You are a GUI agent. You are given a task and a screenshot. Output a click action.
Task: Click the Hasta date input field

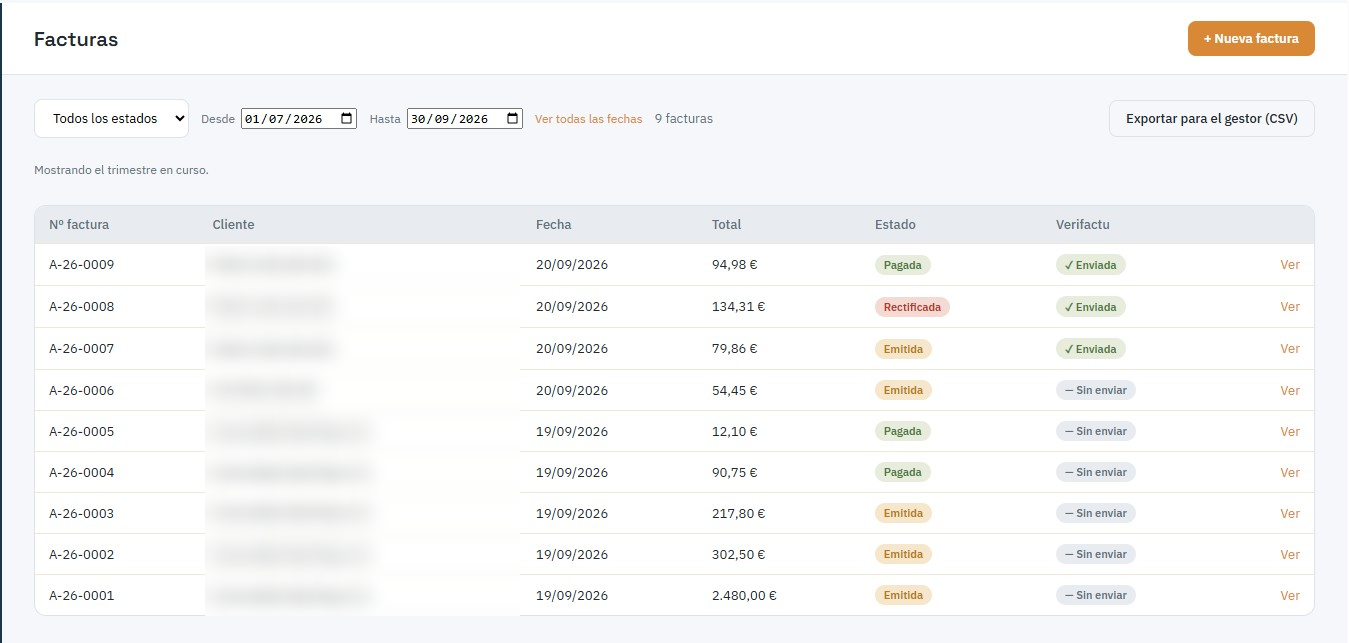click(x=464, y=118)
